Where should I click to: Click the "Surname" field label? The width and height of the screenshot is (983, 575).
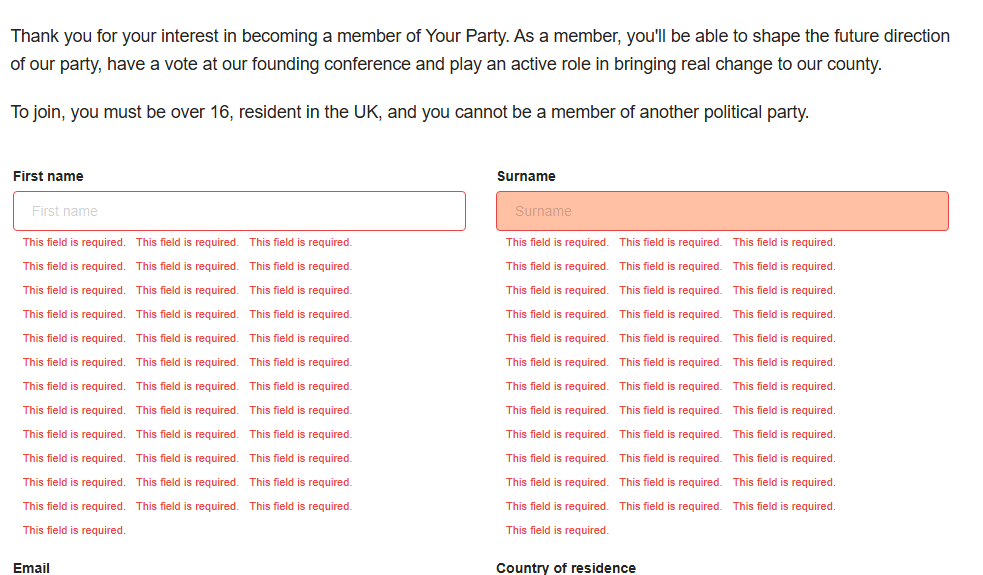tap(526, 176)
